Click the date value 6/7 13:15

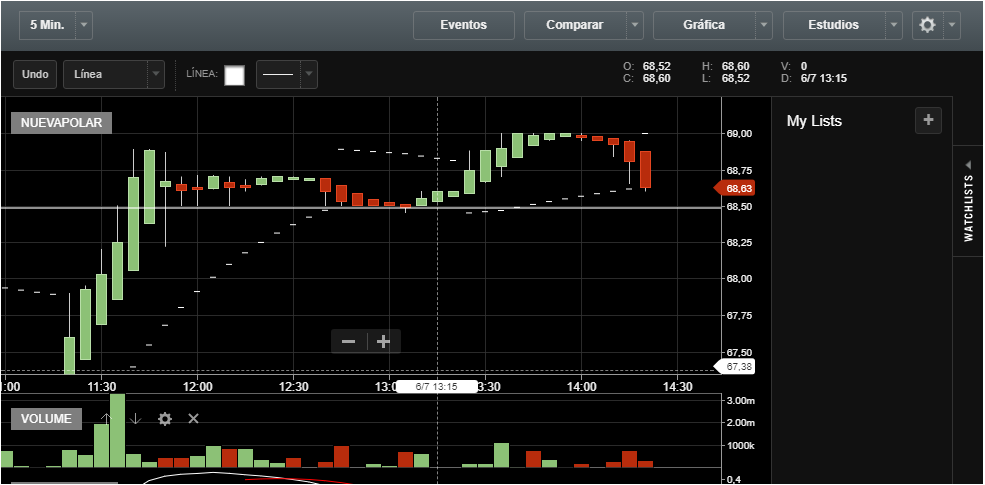[x=824, y=79]
